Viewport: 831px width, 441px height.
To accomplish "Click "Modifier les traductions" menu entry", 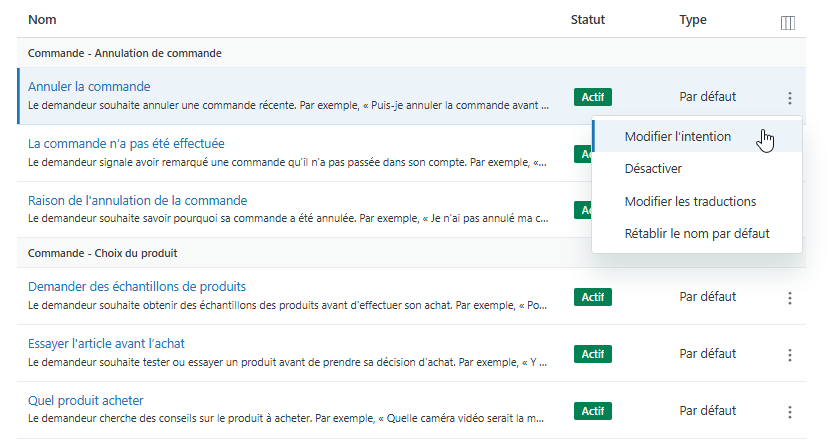I will tap(690, 202).
